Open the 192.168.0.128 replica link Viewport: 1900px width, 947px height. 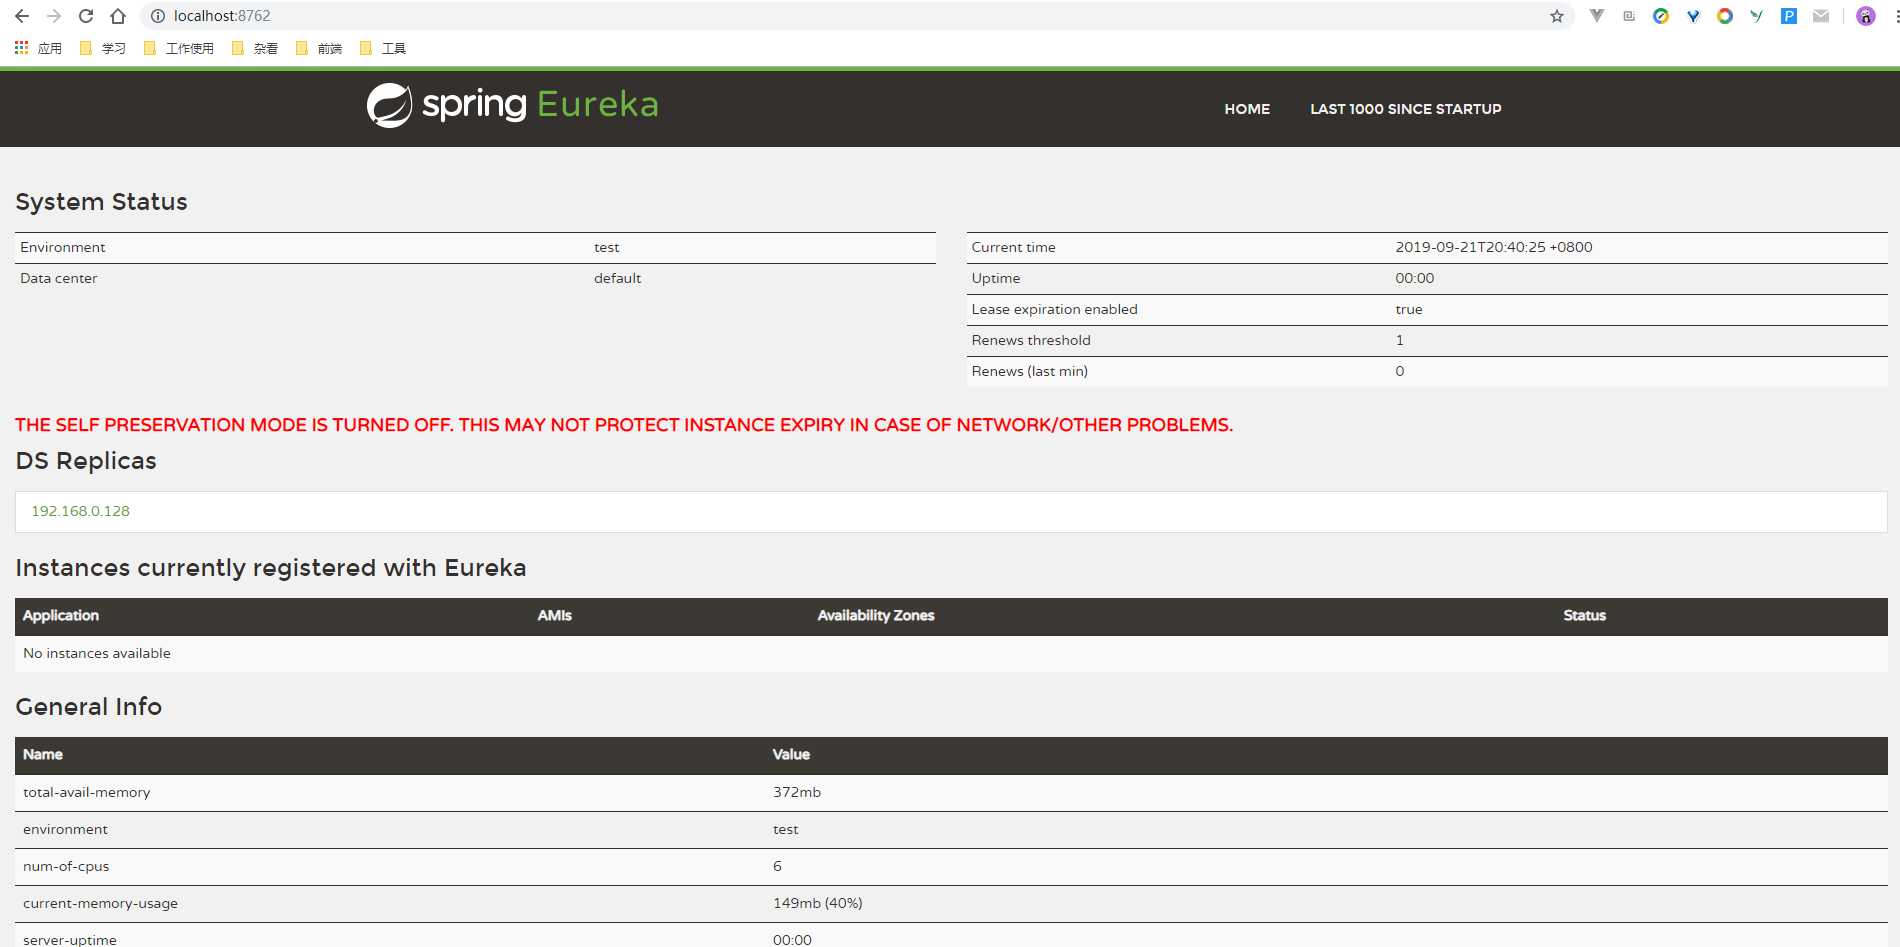81,511
